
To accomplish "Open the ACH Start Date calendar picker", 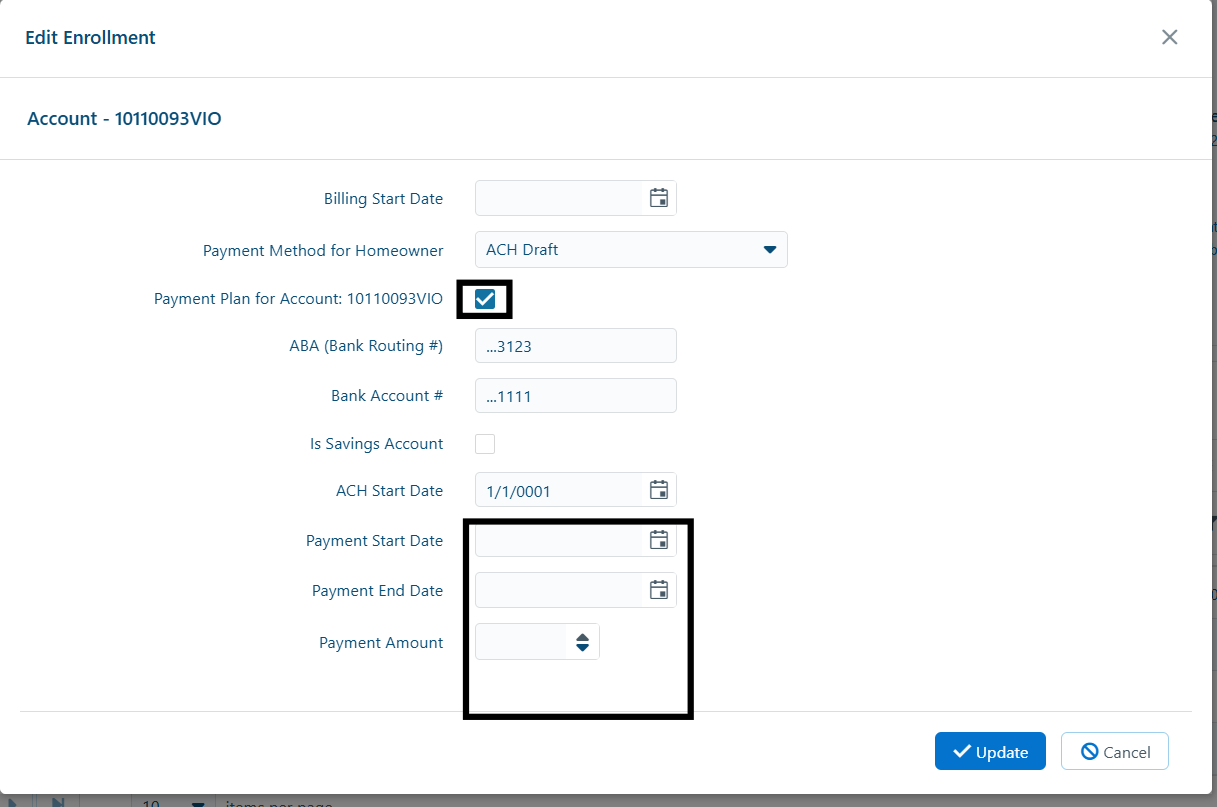I will (x=659, y=489).
